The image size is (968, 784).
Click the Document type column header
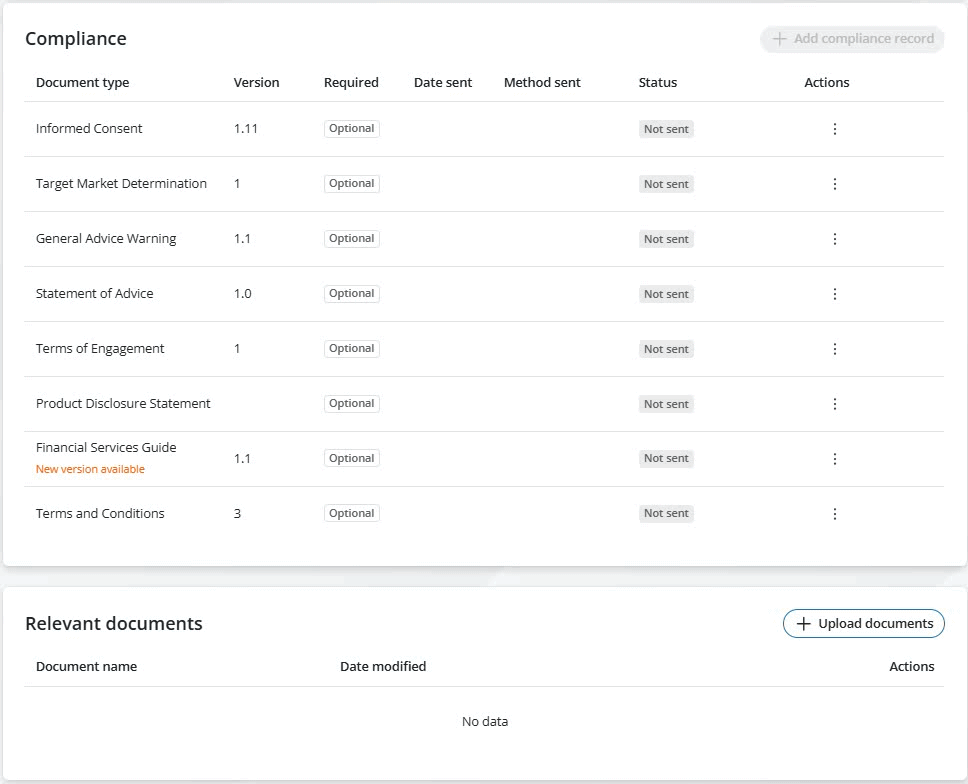82,83
